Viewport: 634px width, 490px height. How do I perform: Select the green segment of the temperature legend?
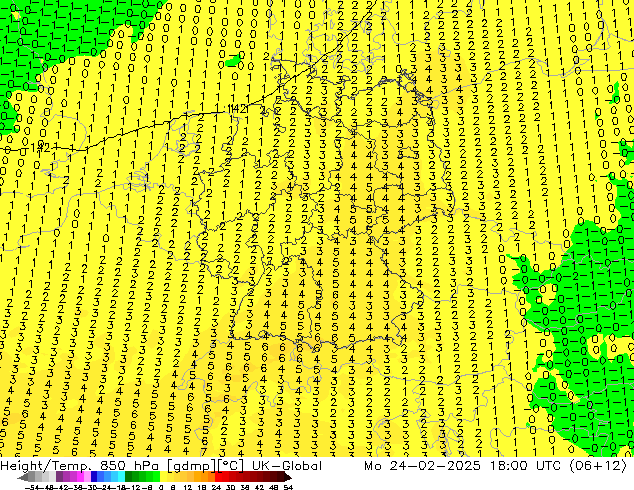click(x=142, y=477)
